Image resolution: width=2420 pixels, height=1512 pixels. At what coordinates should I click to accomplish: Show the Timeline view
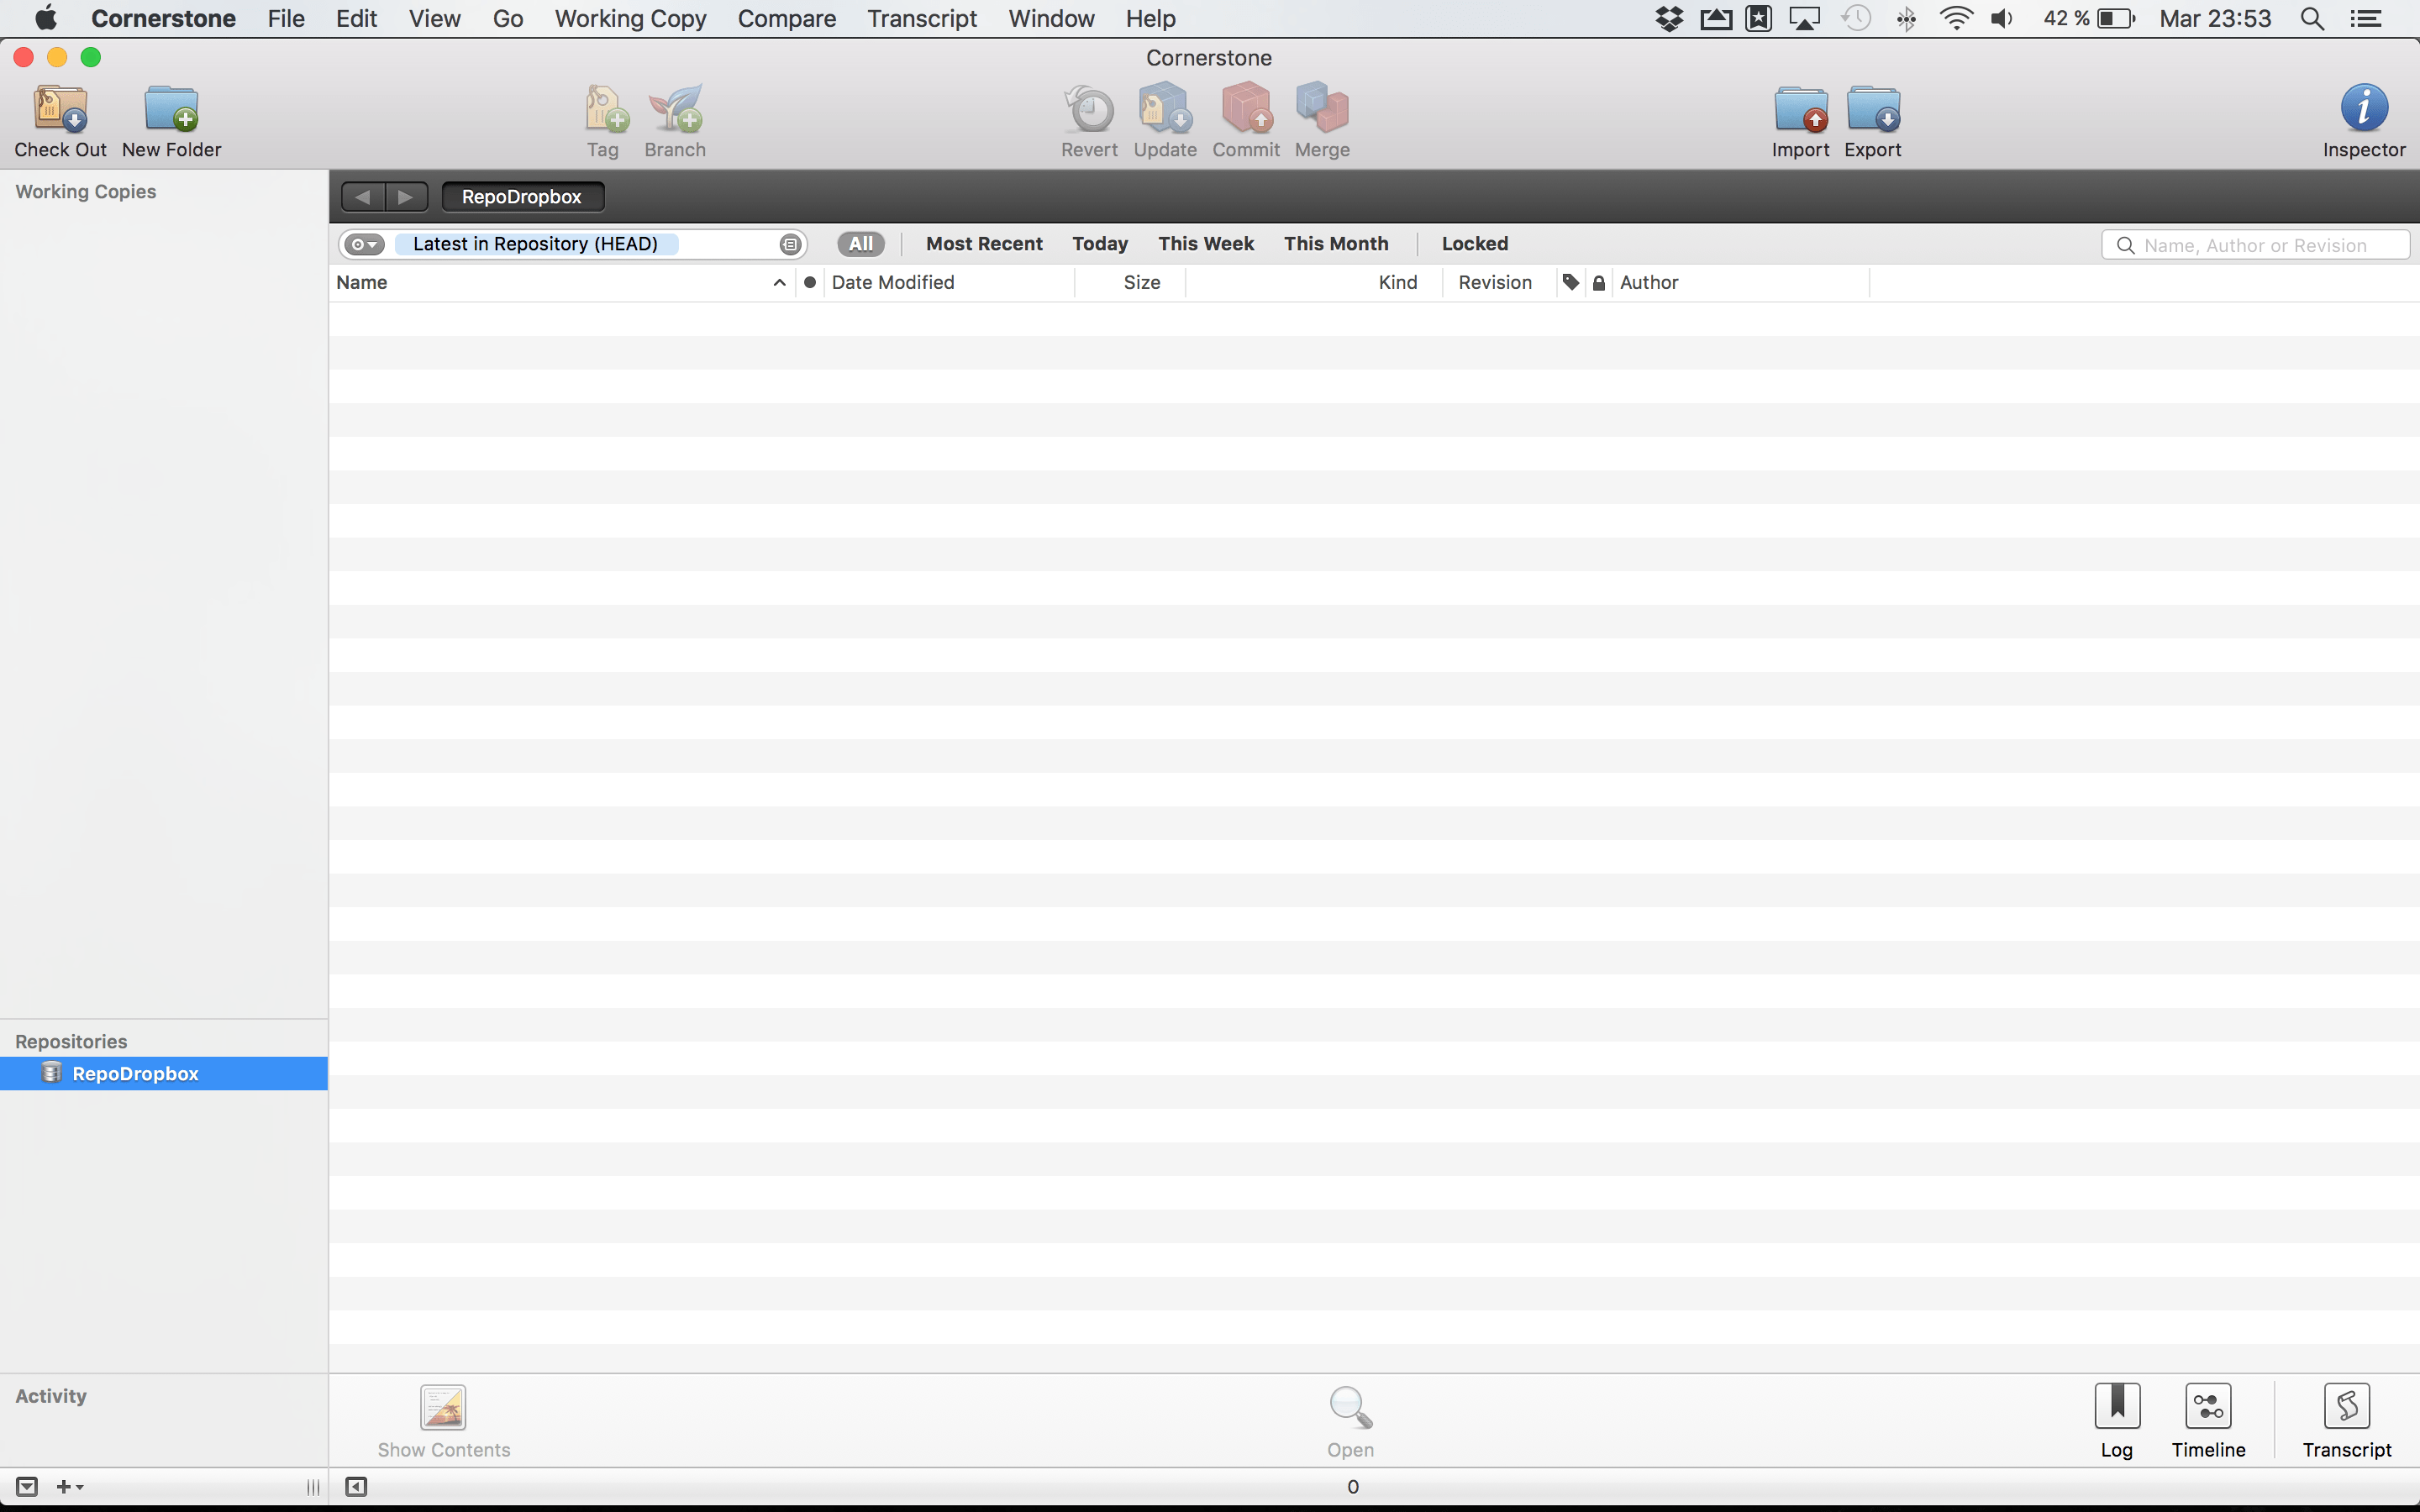[2208, 1406]
